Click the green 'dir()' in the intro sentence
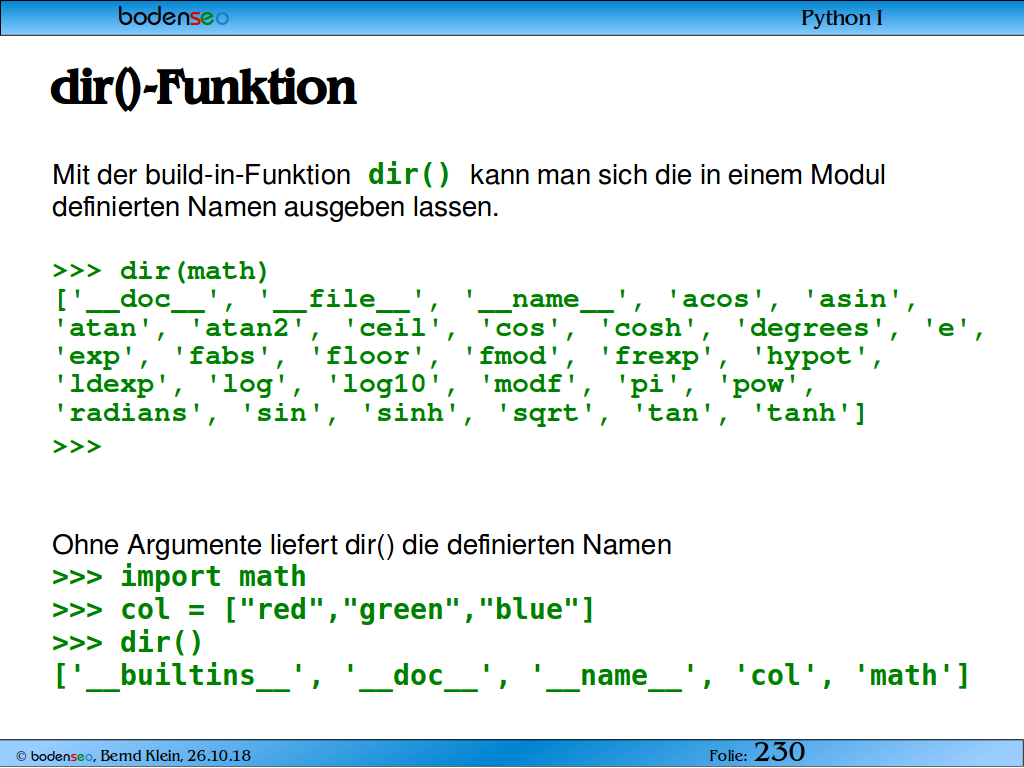The image size is (1024, 768). [409, 174]
